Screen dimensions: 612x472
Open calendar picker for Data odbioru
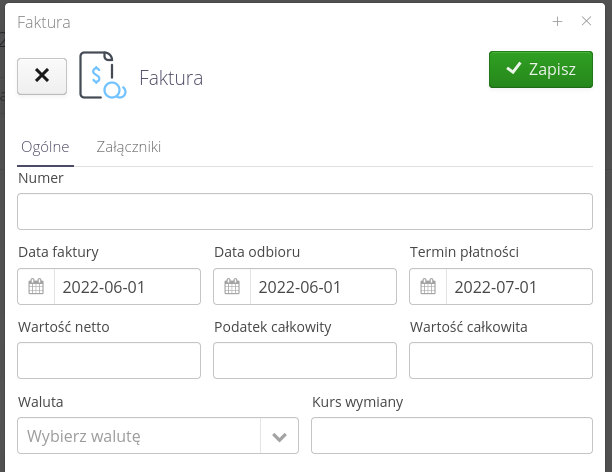click(232, 287)
